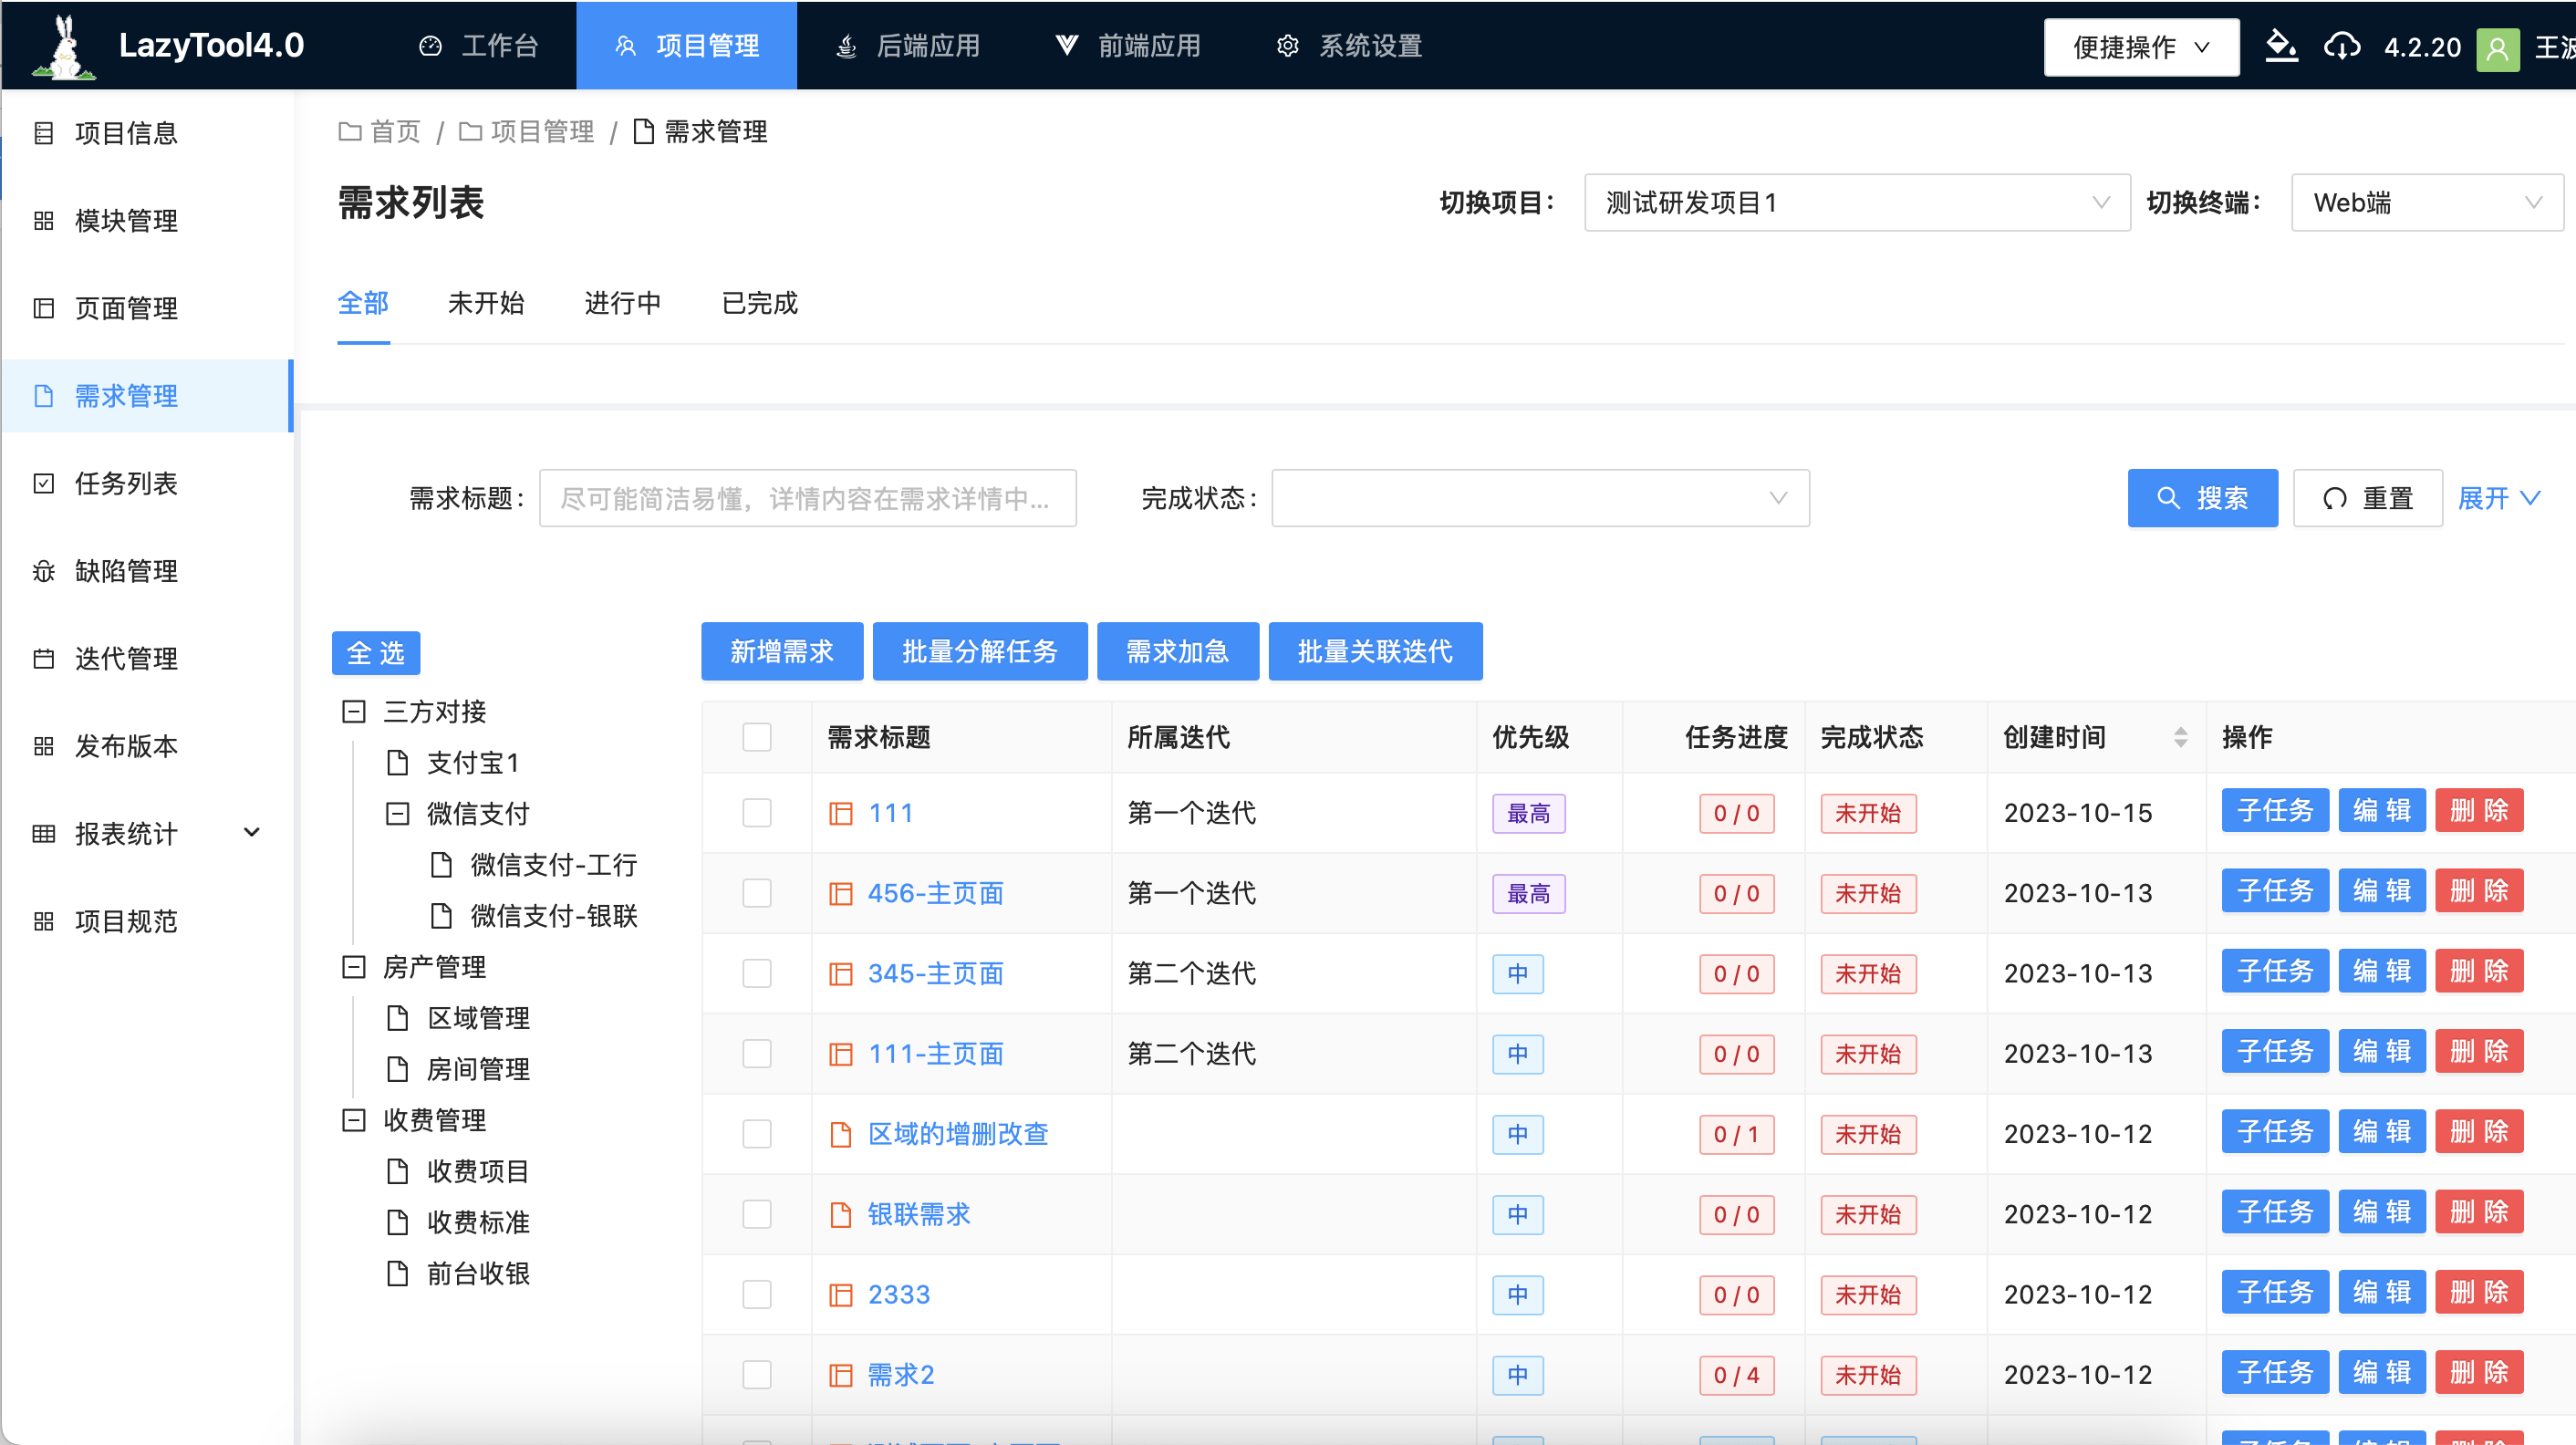Open the 前端应用 top menu
Screen dimensions: 2576x1445
point(1128,46)
